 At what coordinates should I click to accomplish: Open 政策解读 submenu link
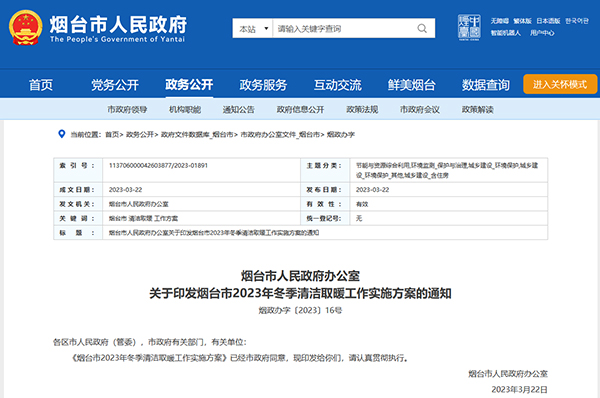(478, 110)
